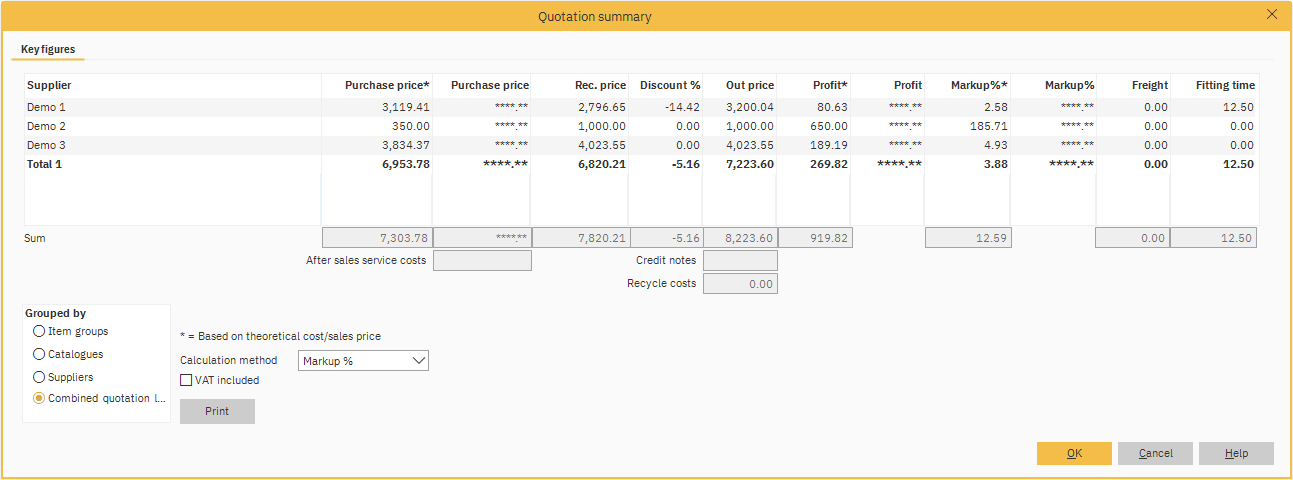Open Help for this dialog
The width and height of the screenshot is (1293, 480).
[1236, 453]
